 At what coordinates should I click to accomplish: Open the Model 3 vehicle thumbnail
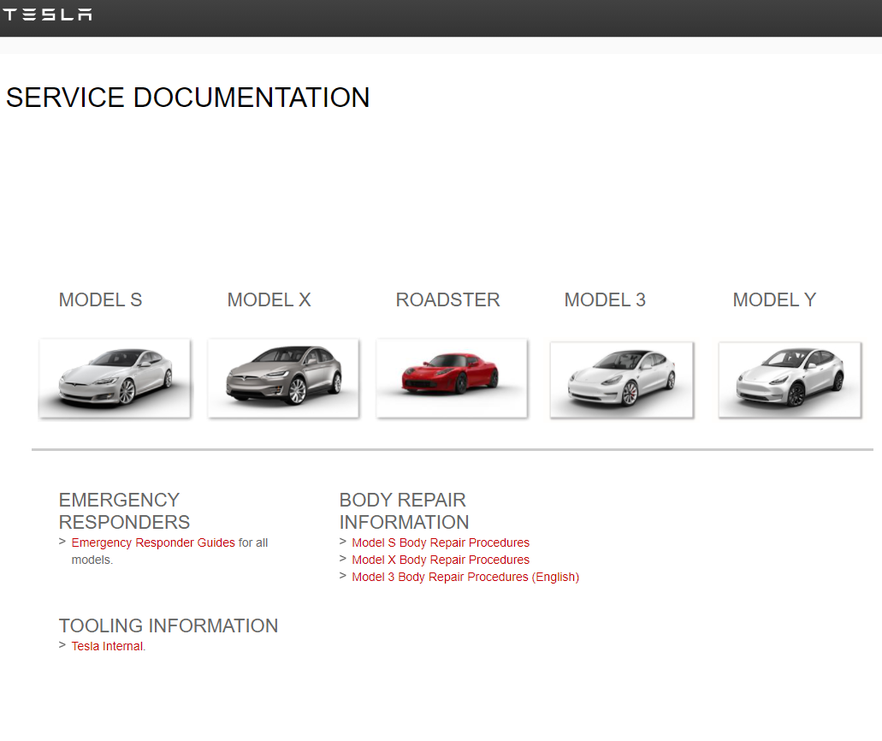pos(621,378)
